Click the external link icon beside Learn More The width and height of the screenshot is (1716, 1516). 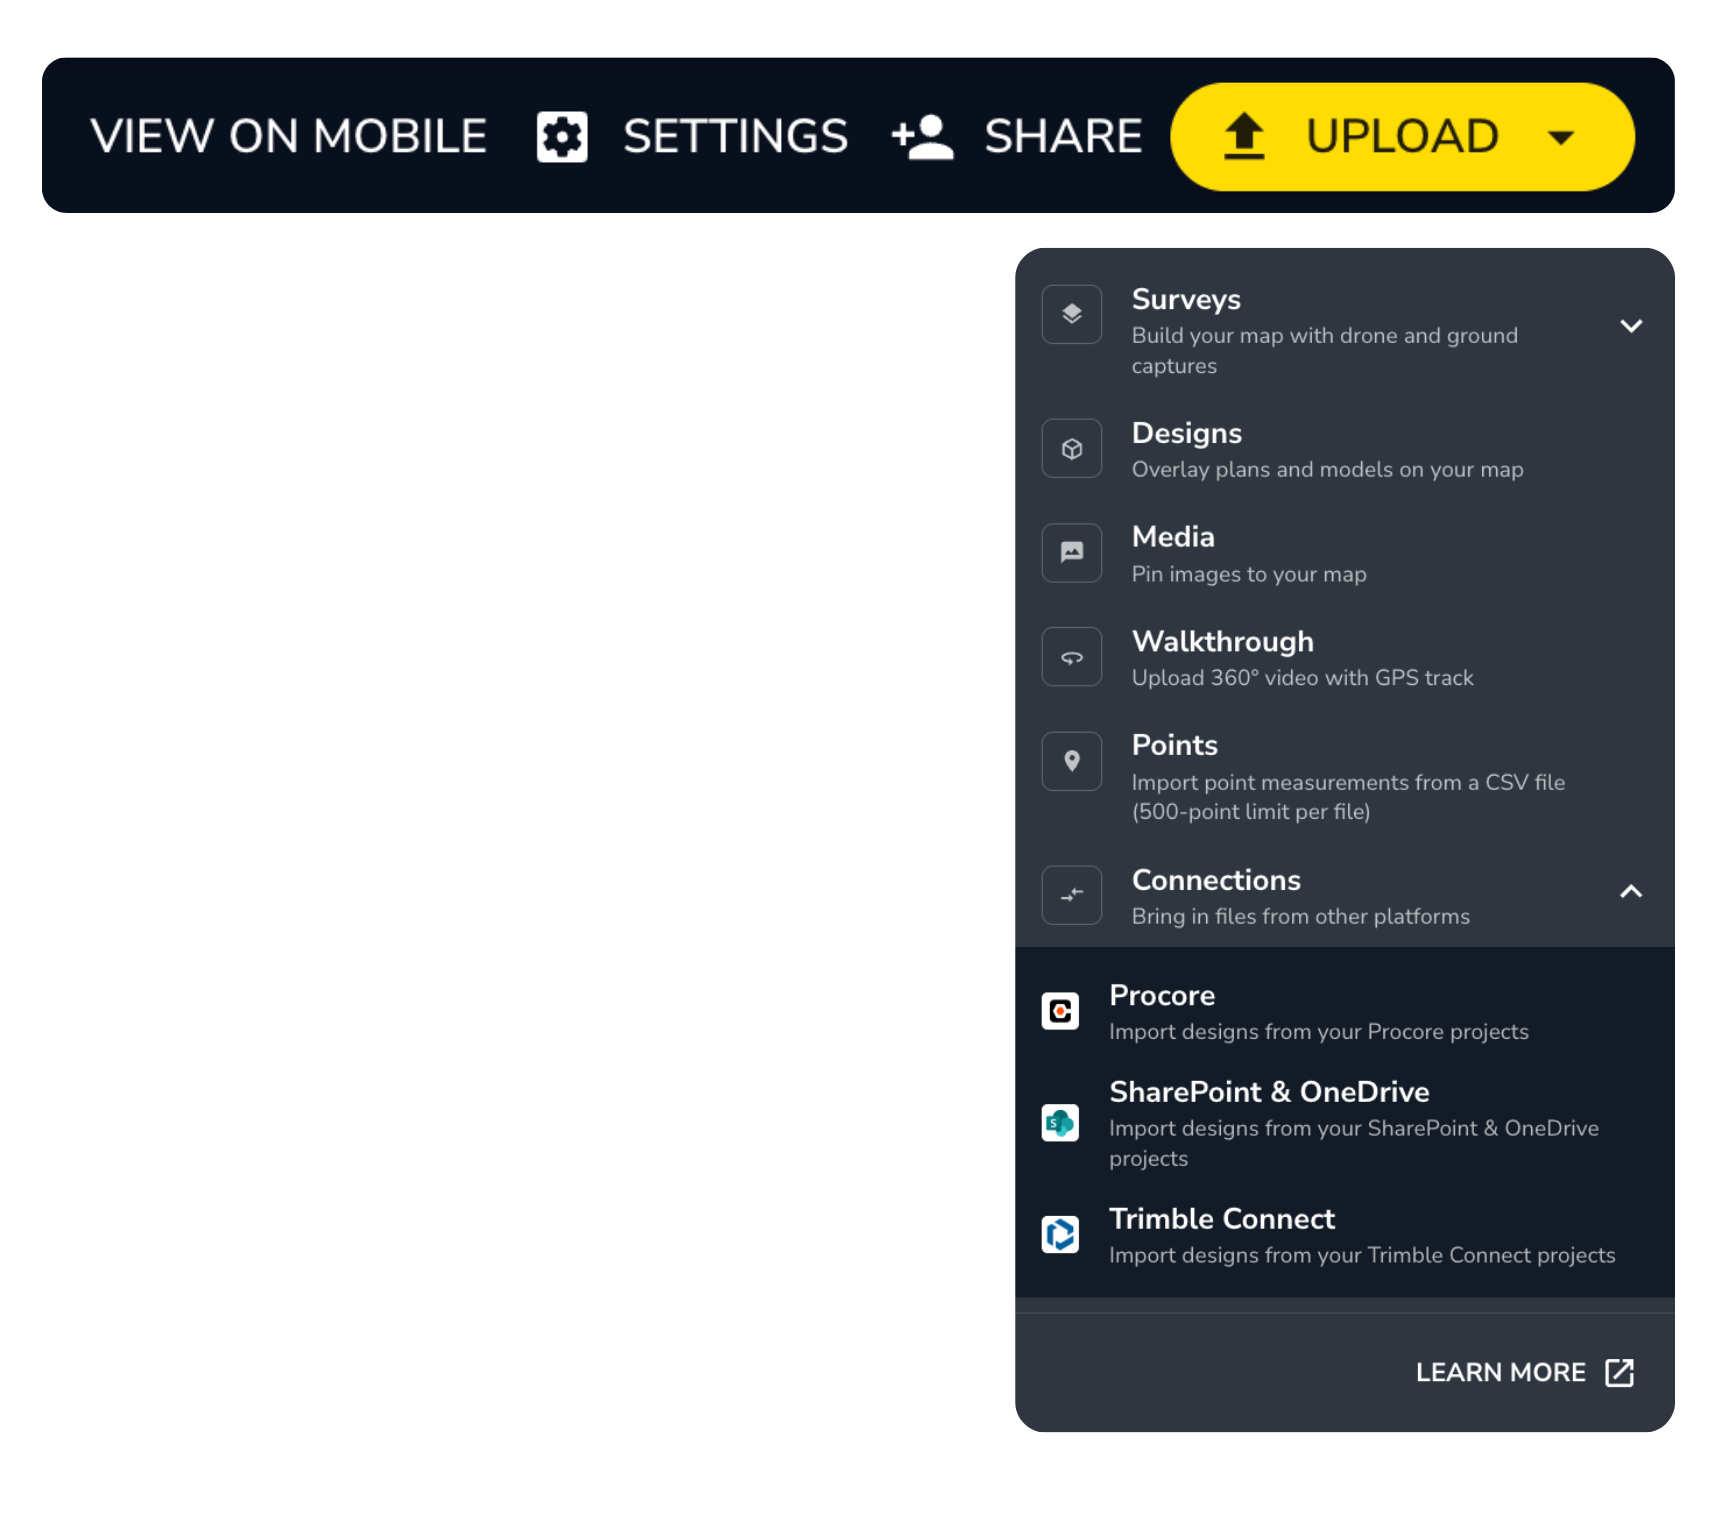pos(1619,1372)
